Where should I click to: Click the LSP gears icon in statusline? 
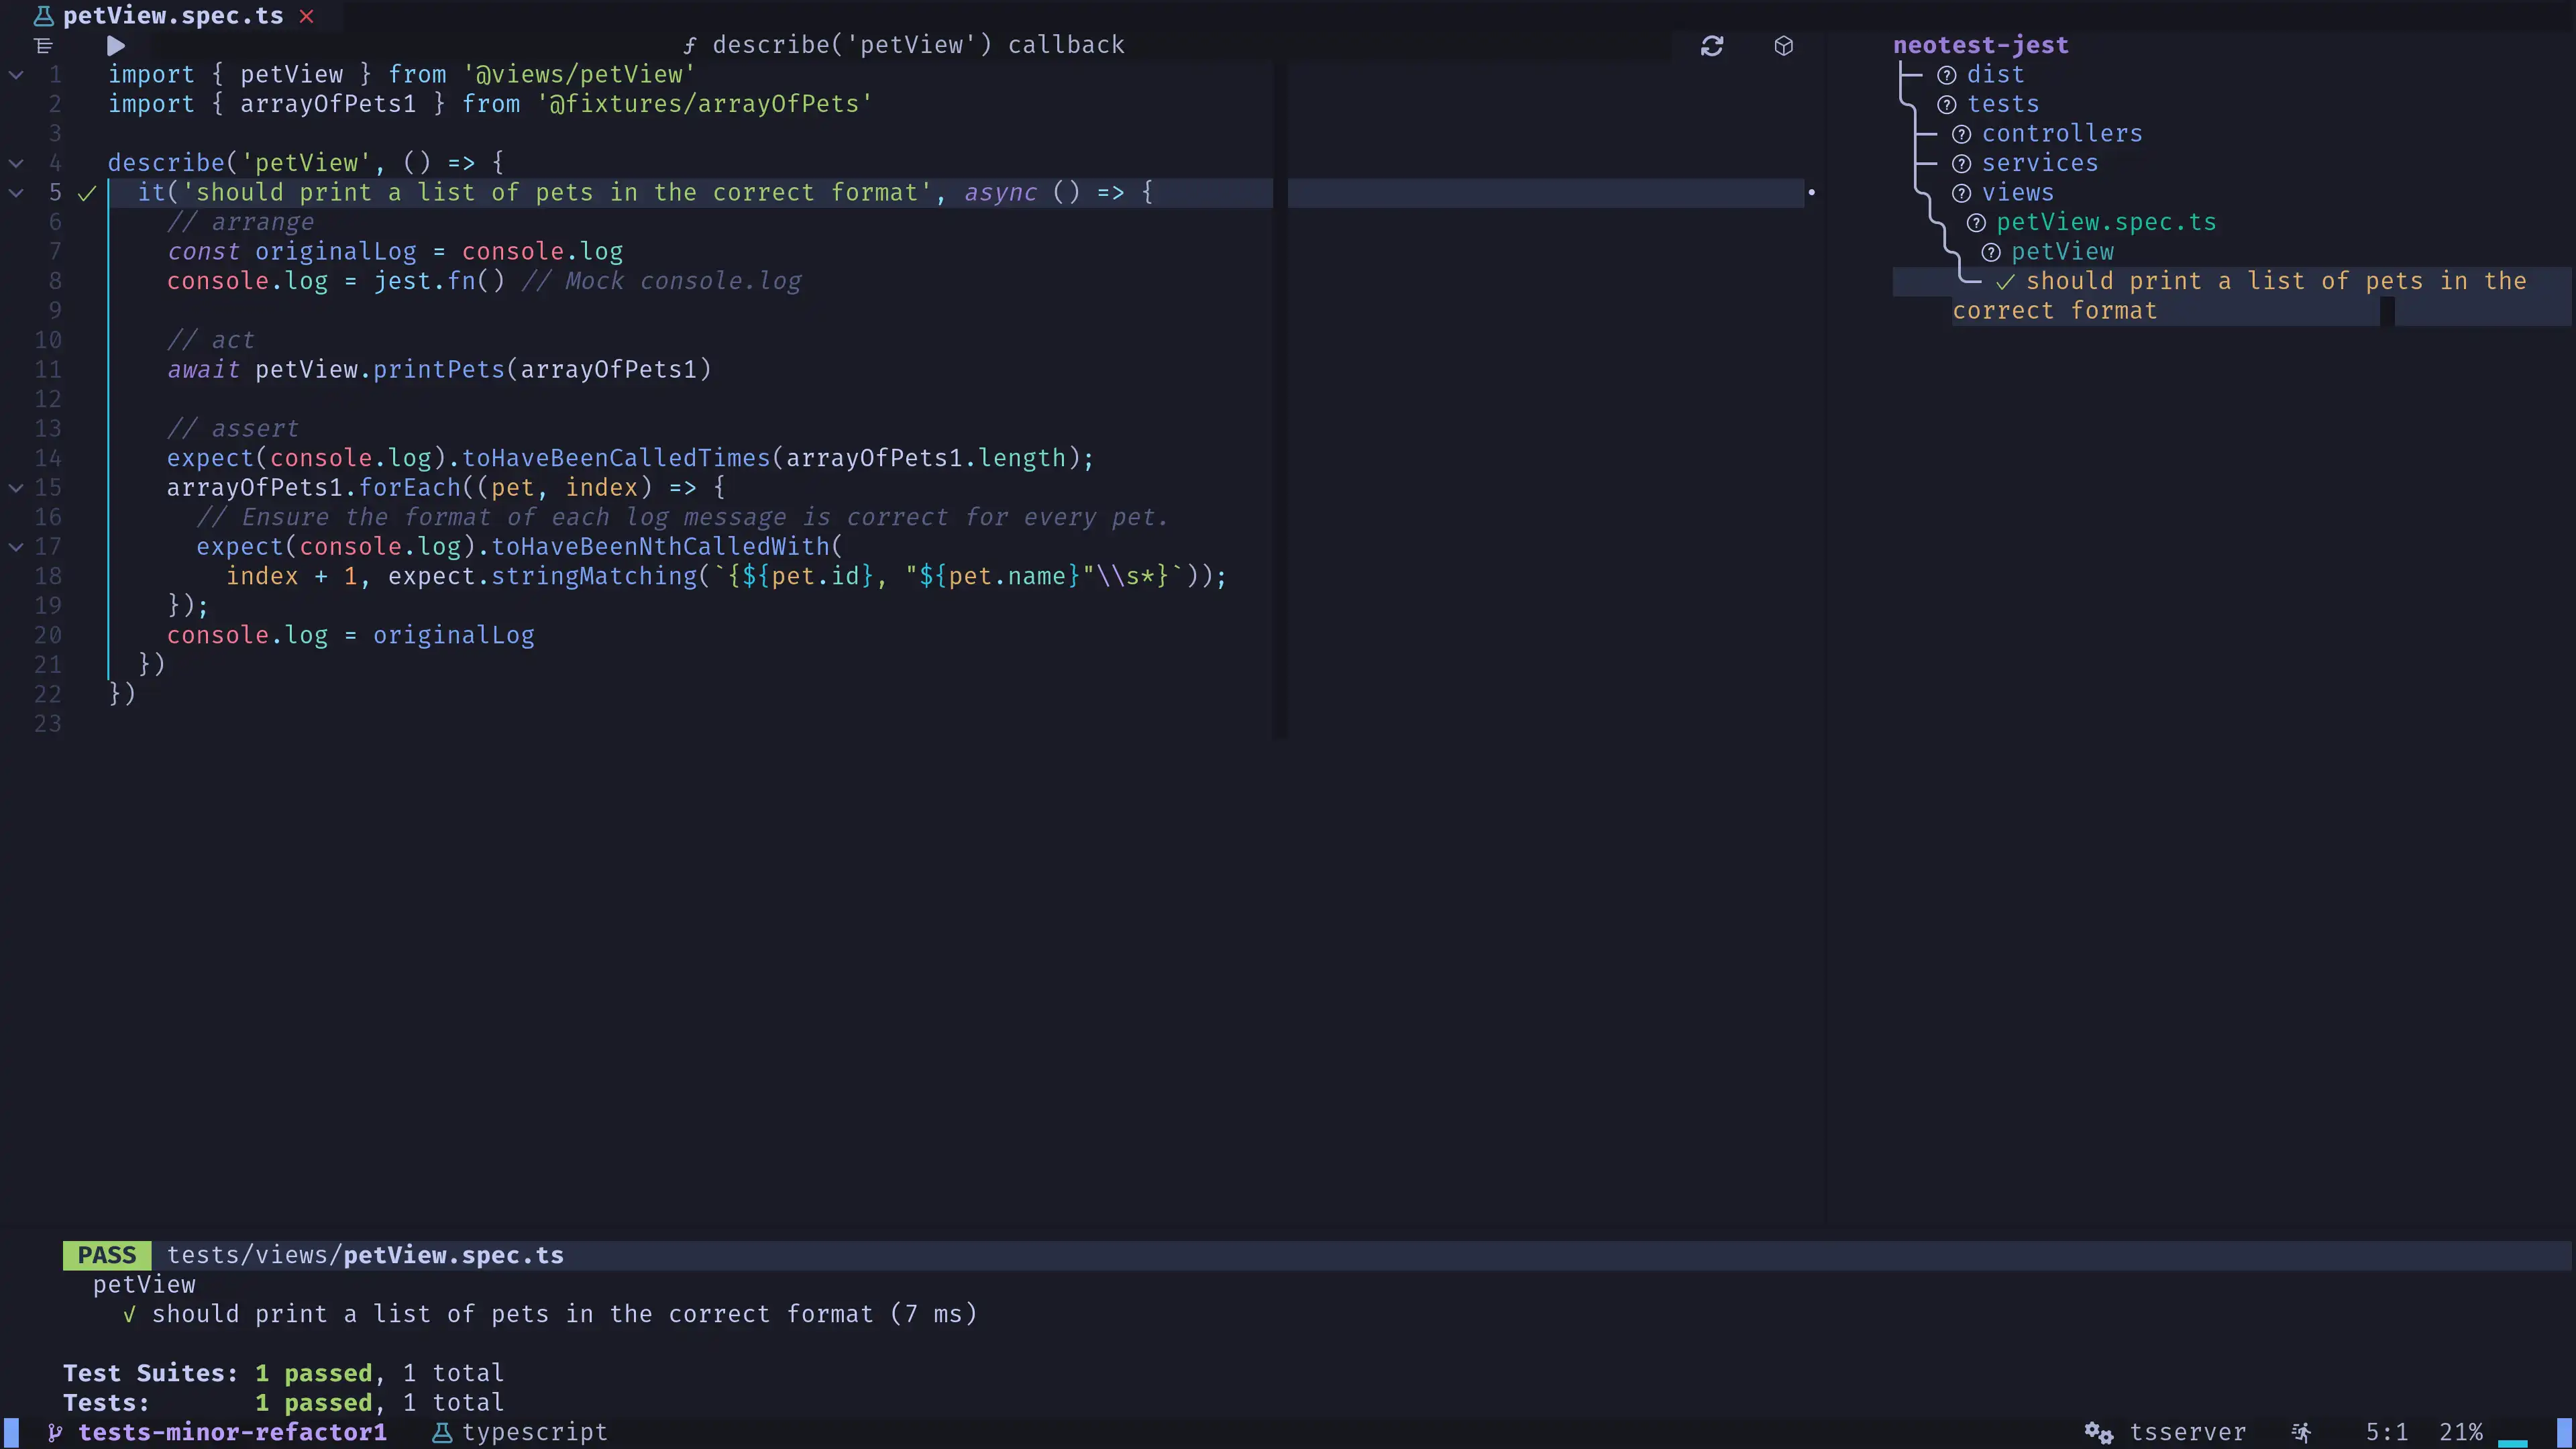pos(2098,1433)
